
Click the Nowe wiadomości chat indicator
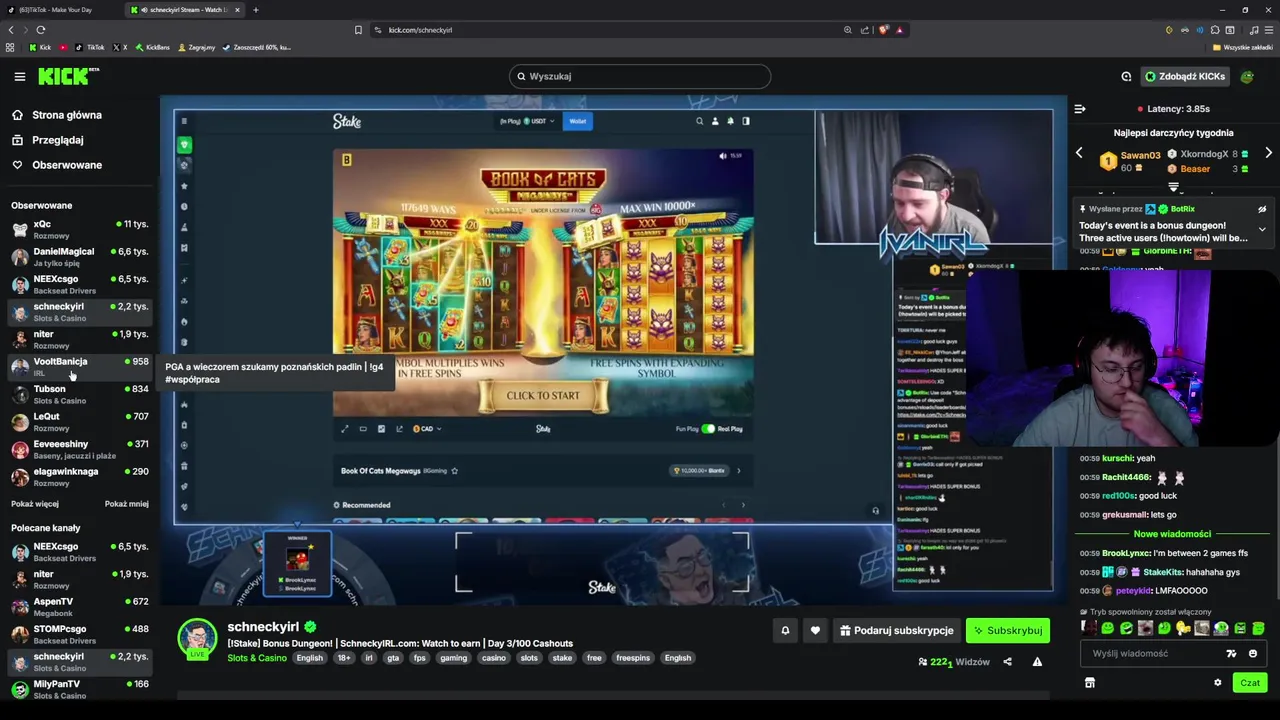1172,534
